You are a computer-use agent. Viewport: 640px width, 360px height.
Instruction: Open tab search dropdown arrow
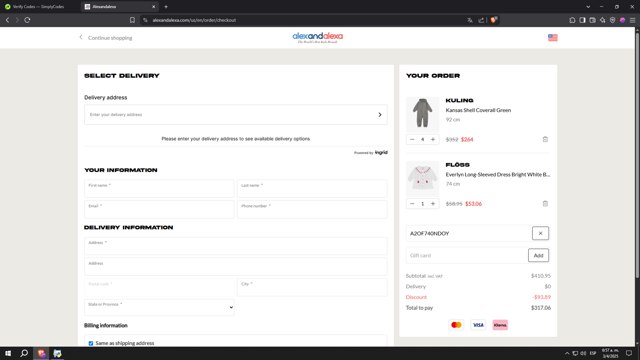click(x=588, y=7)
